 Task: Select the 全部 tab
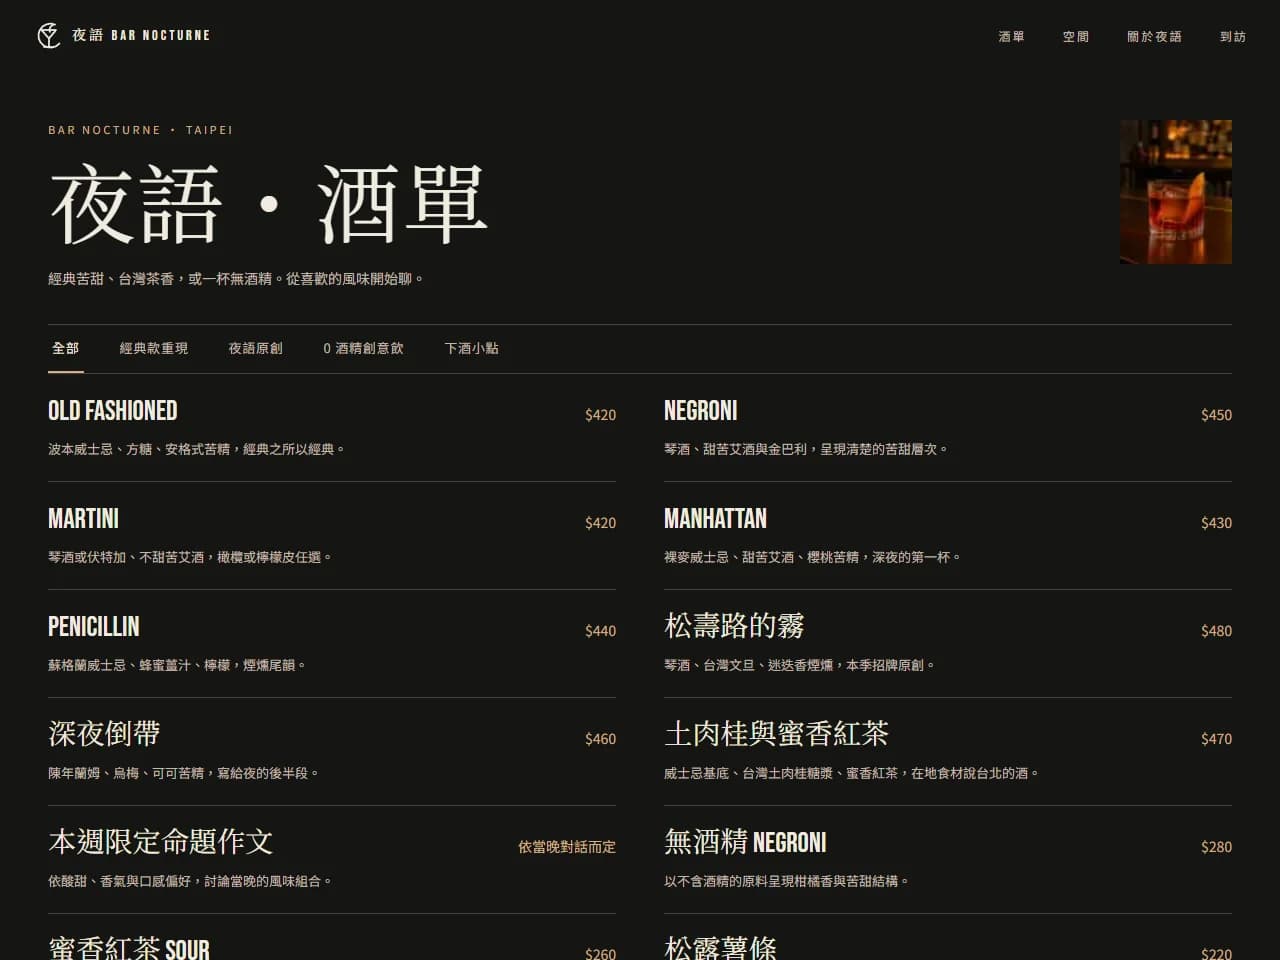coord(66,348)
